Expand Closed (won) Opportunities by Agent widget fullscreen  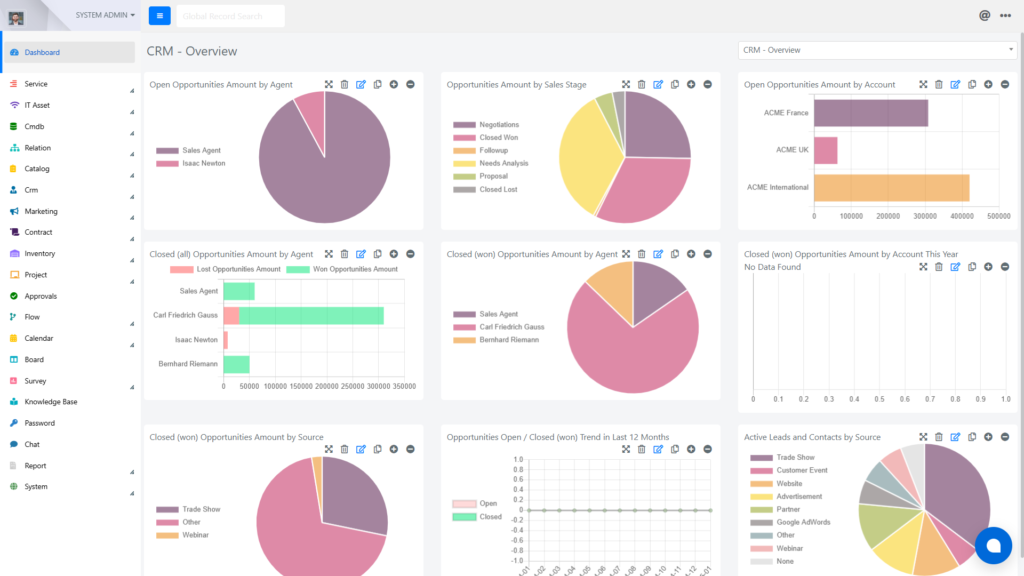[626, 254]
